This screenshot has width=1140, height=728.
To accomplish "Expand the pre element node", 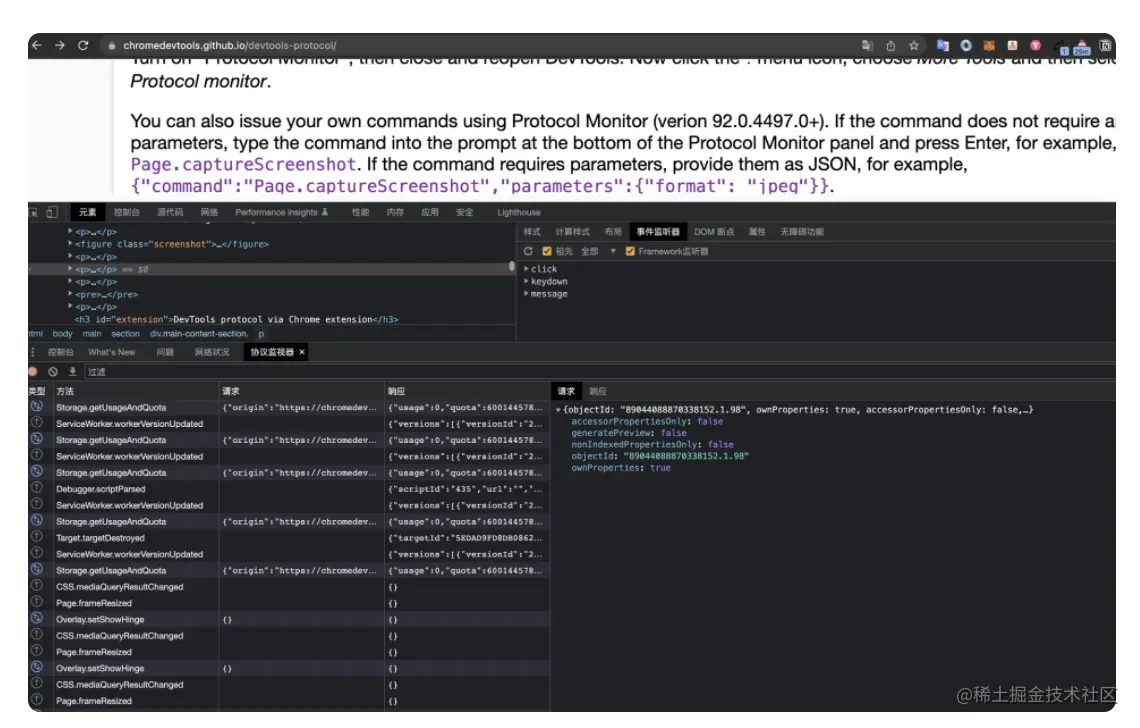I will click(71, 295).
